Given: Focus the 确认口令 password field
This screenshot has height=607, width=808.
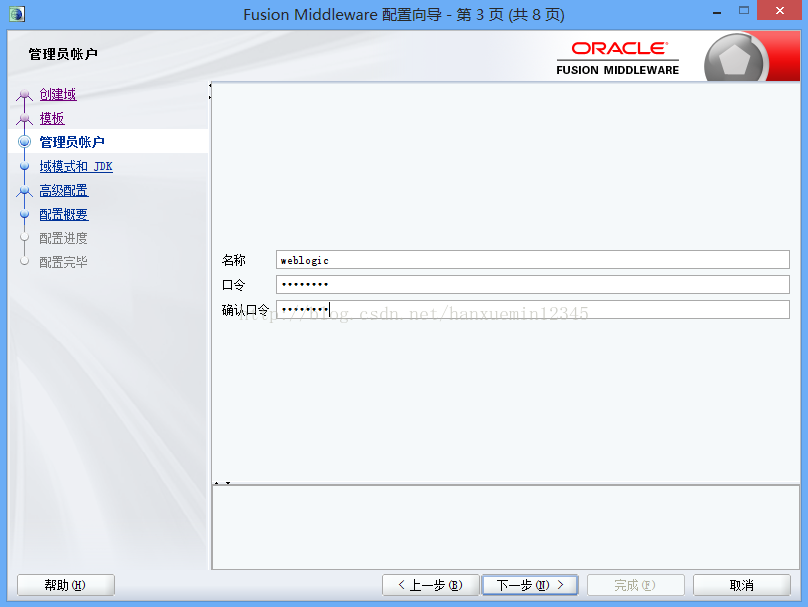Looking at the screenshot, I should coord(533,310).
